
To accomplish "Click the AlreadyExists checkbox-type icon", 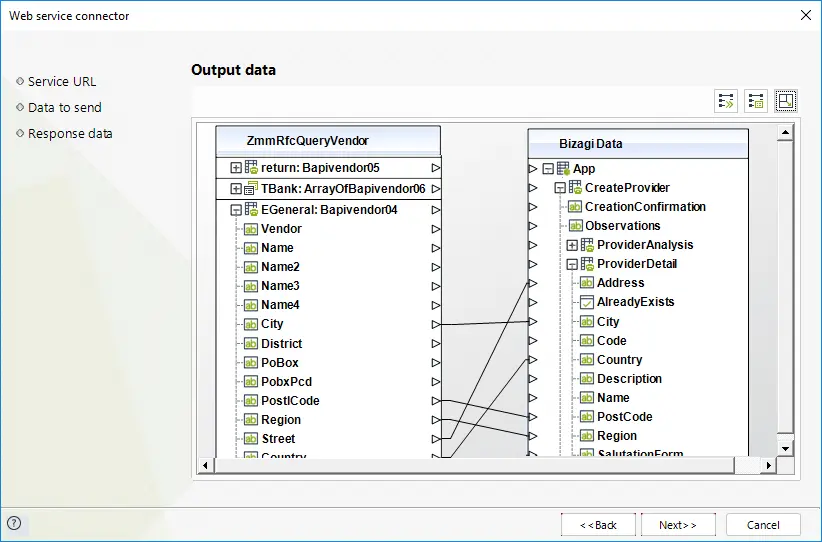I will [x=587, y=302].
